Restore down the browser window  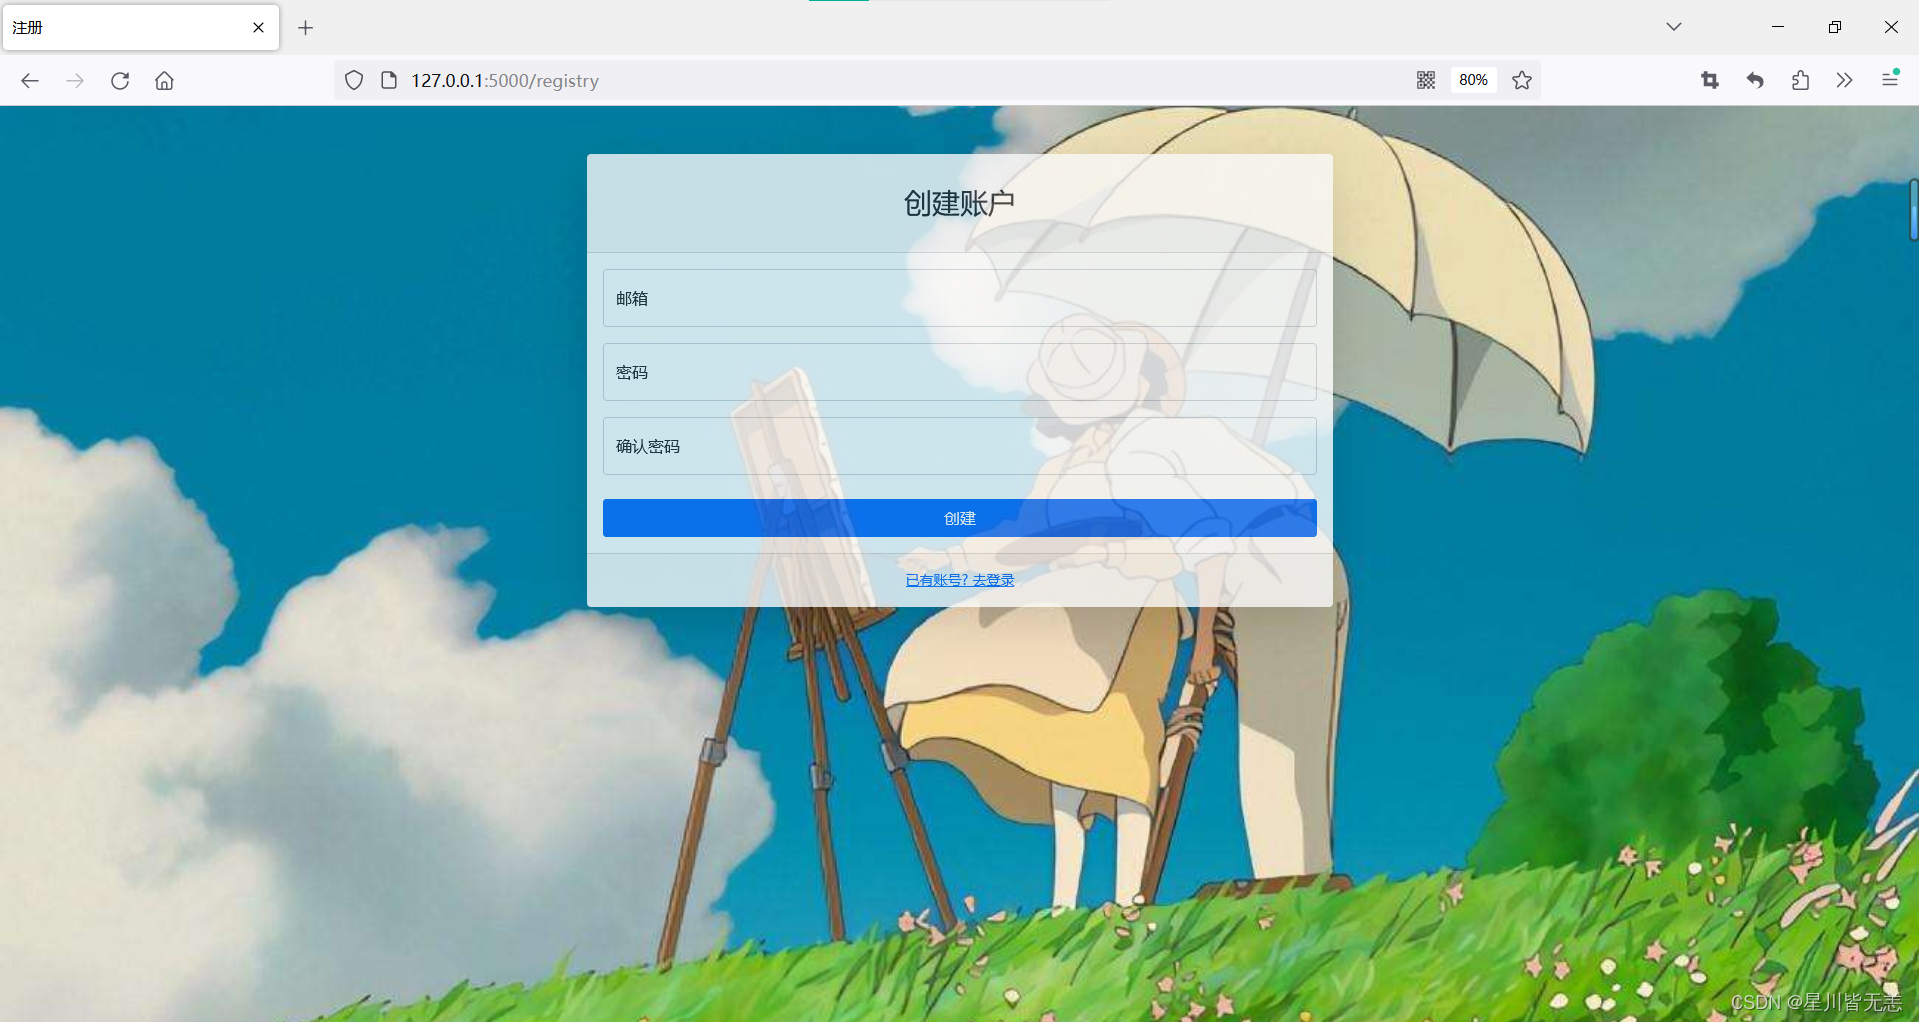click(x=1834, y=27)
